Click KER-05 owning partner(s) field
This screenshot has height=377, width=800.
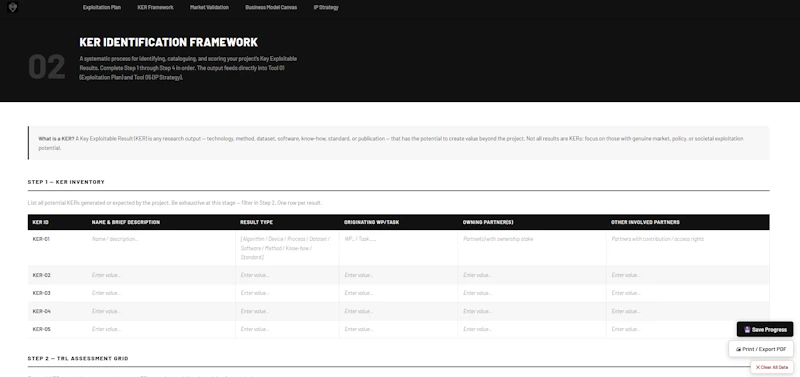532,330
